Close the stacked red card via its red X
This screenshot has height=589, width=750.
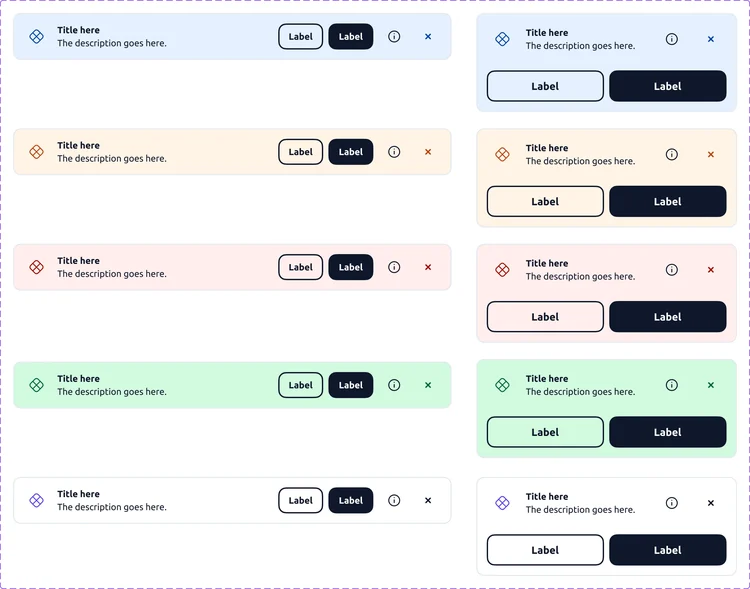[711, 269]
